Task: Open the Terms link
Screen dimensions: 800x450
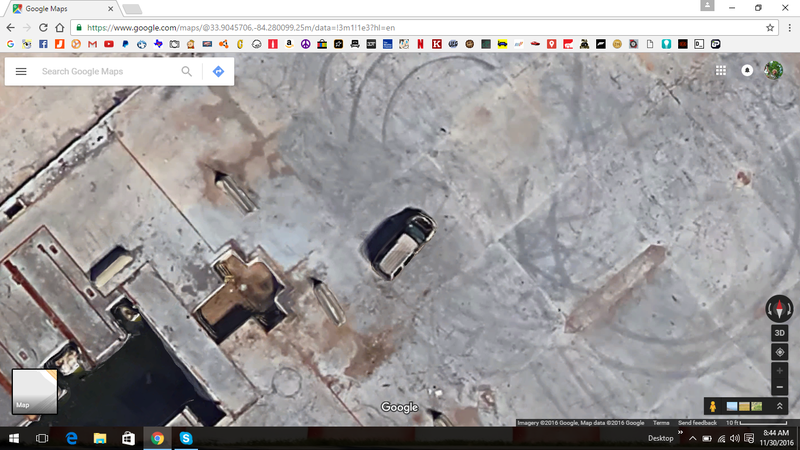Action: pyautogui.click(x=661, y=423)
